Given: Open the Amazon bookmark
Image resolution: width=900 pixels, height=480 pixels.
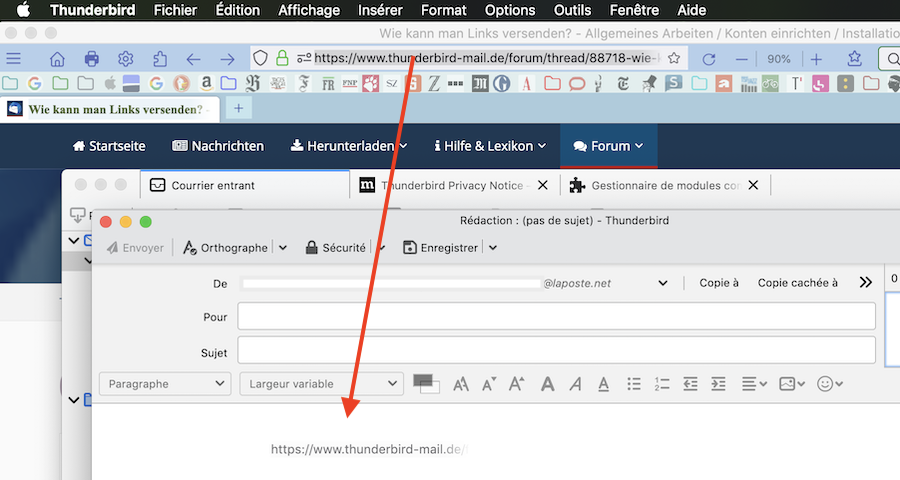Looking at the screenshot, I should pos(206,84).
